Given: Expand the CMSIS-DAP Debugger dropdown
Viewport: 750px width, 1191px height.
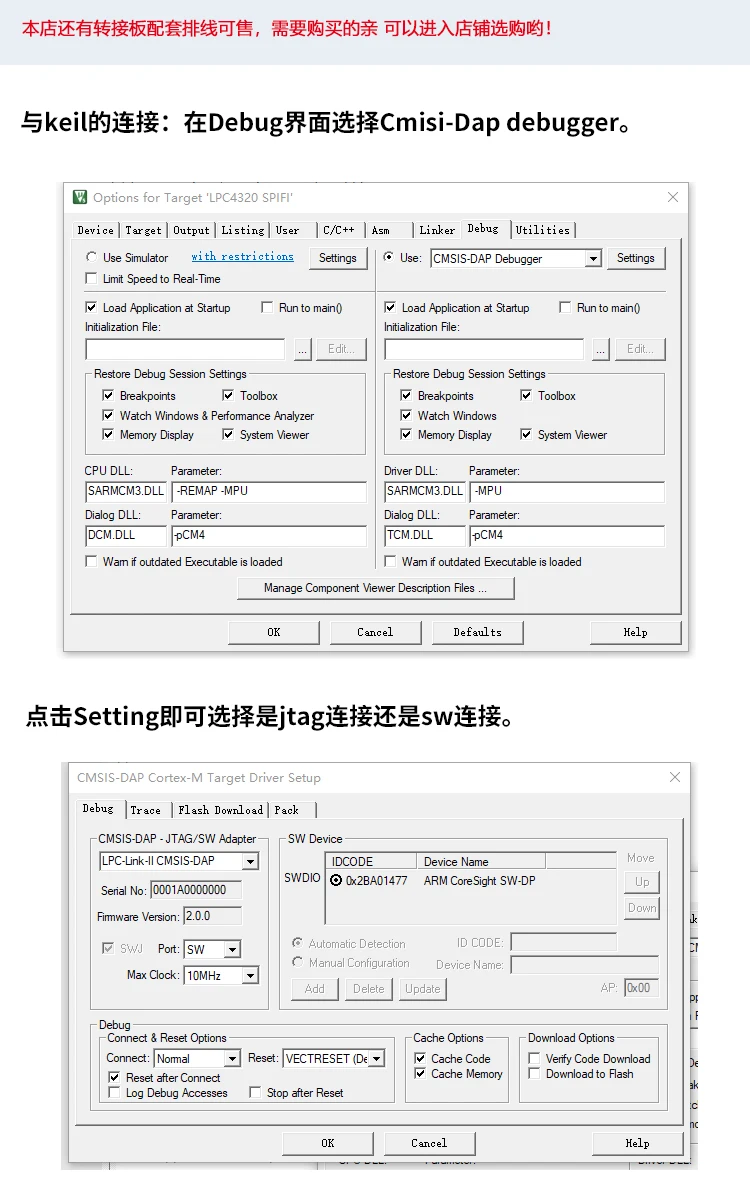Looking at the screenshot, I should [593, 259].
